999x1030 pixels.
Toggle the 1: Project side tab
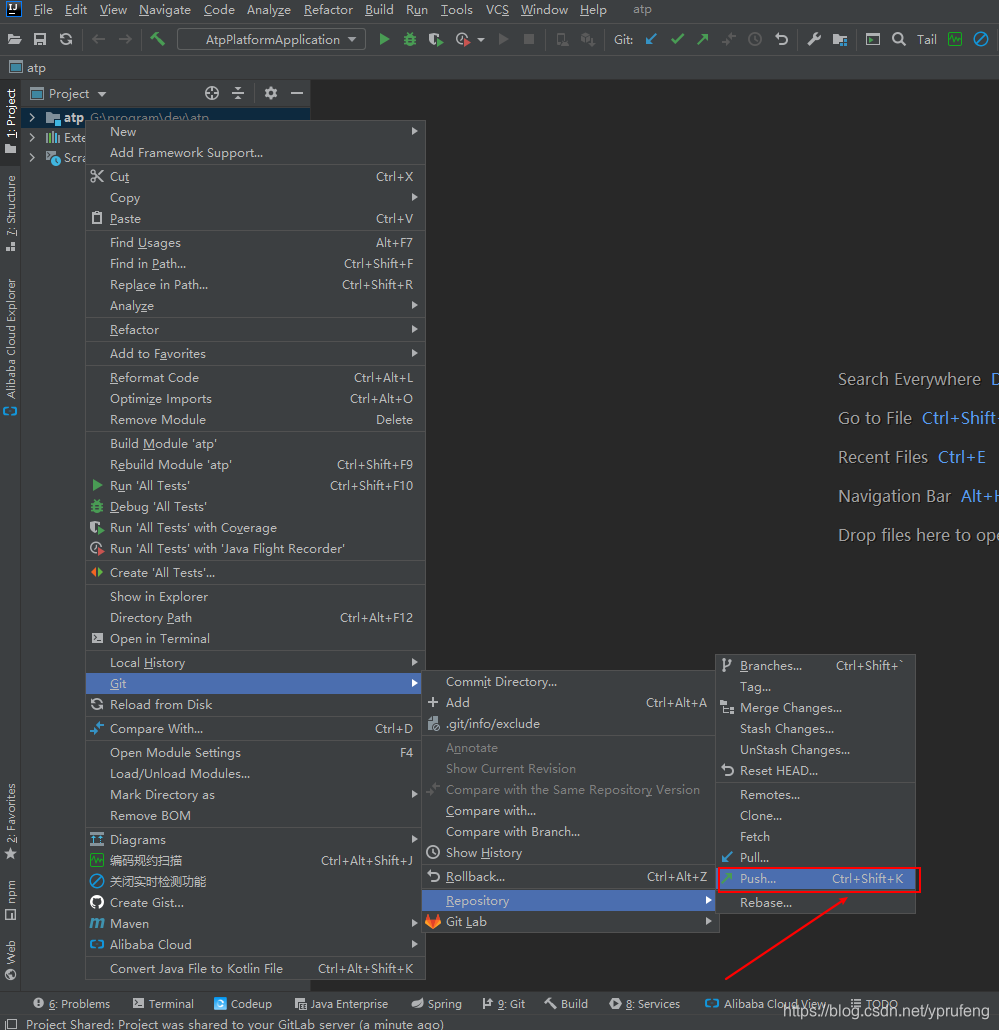point(11,121)
